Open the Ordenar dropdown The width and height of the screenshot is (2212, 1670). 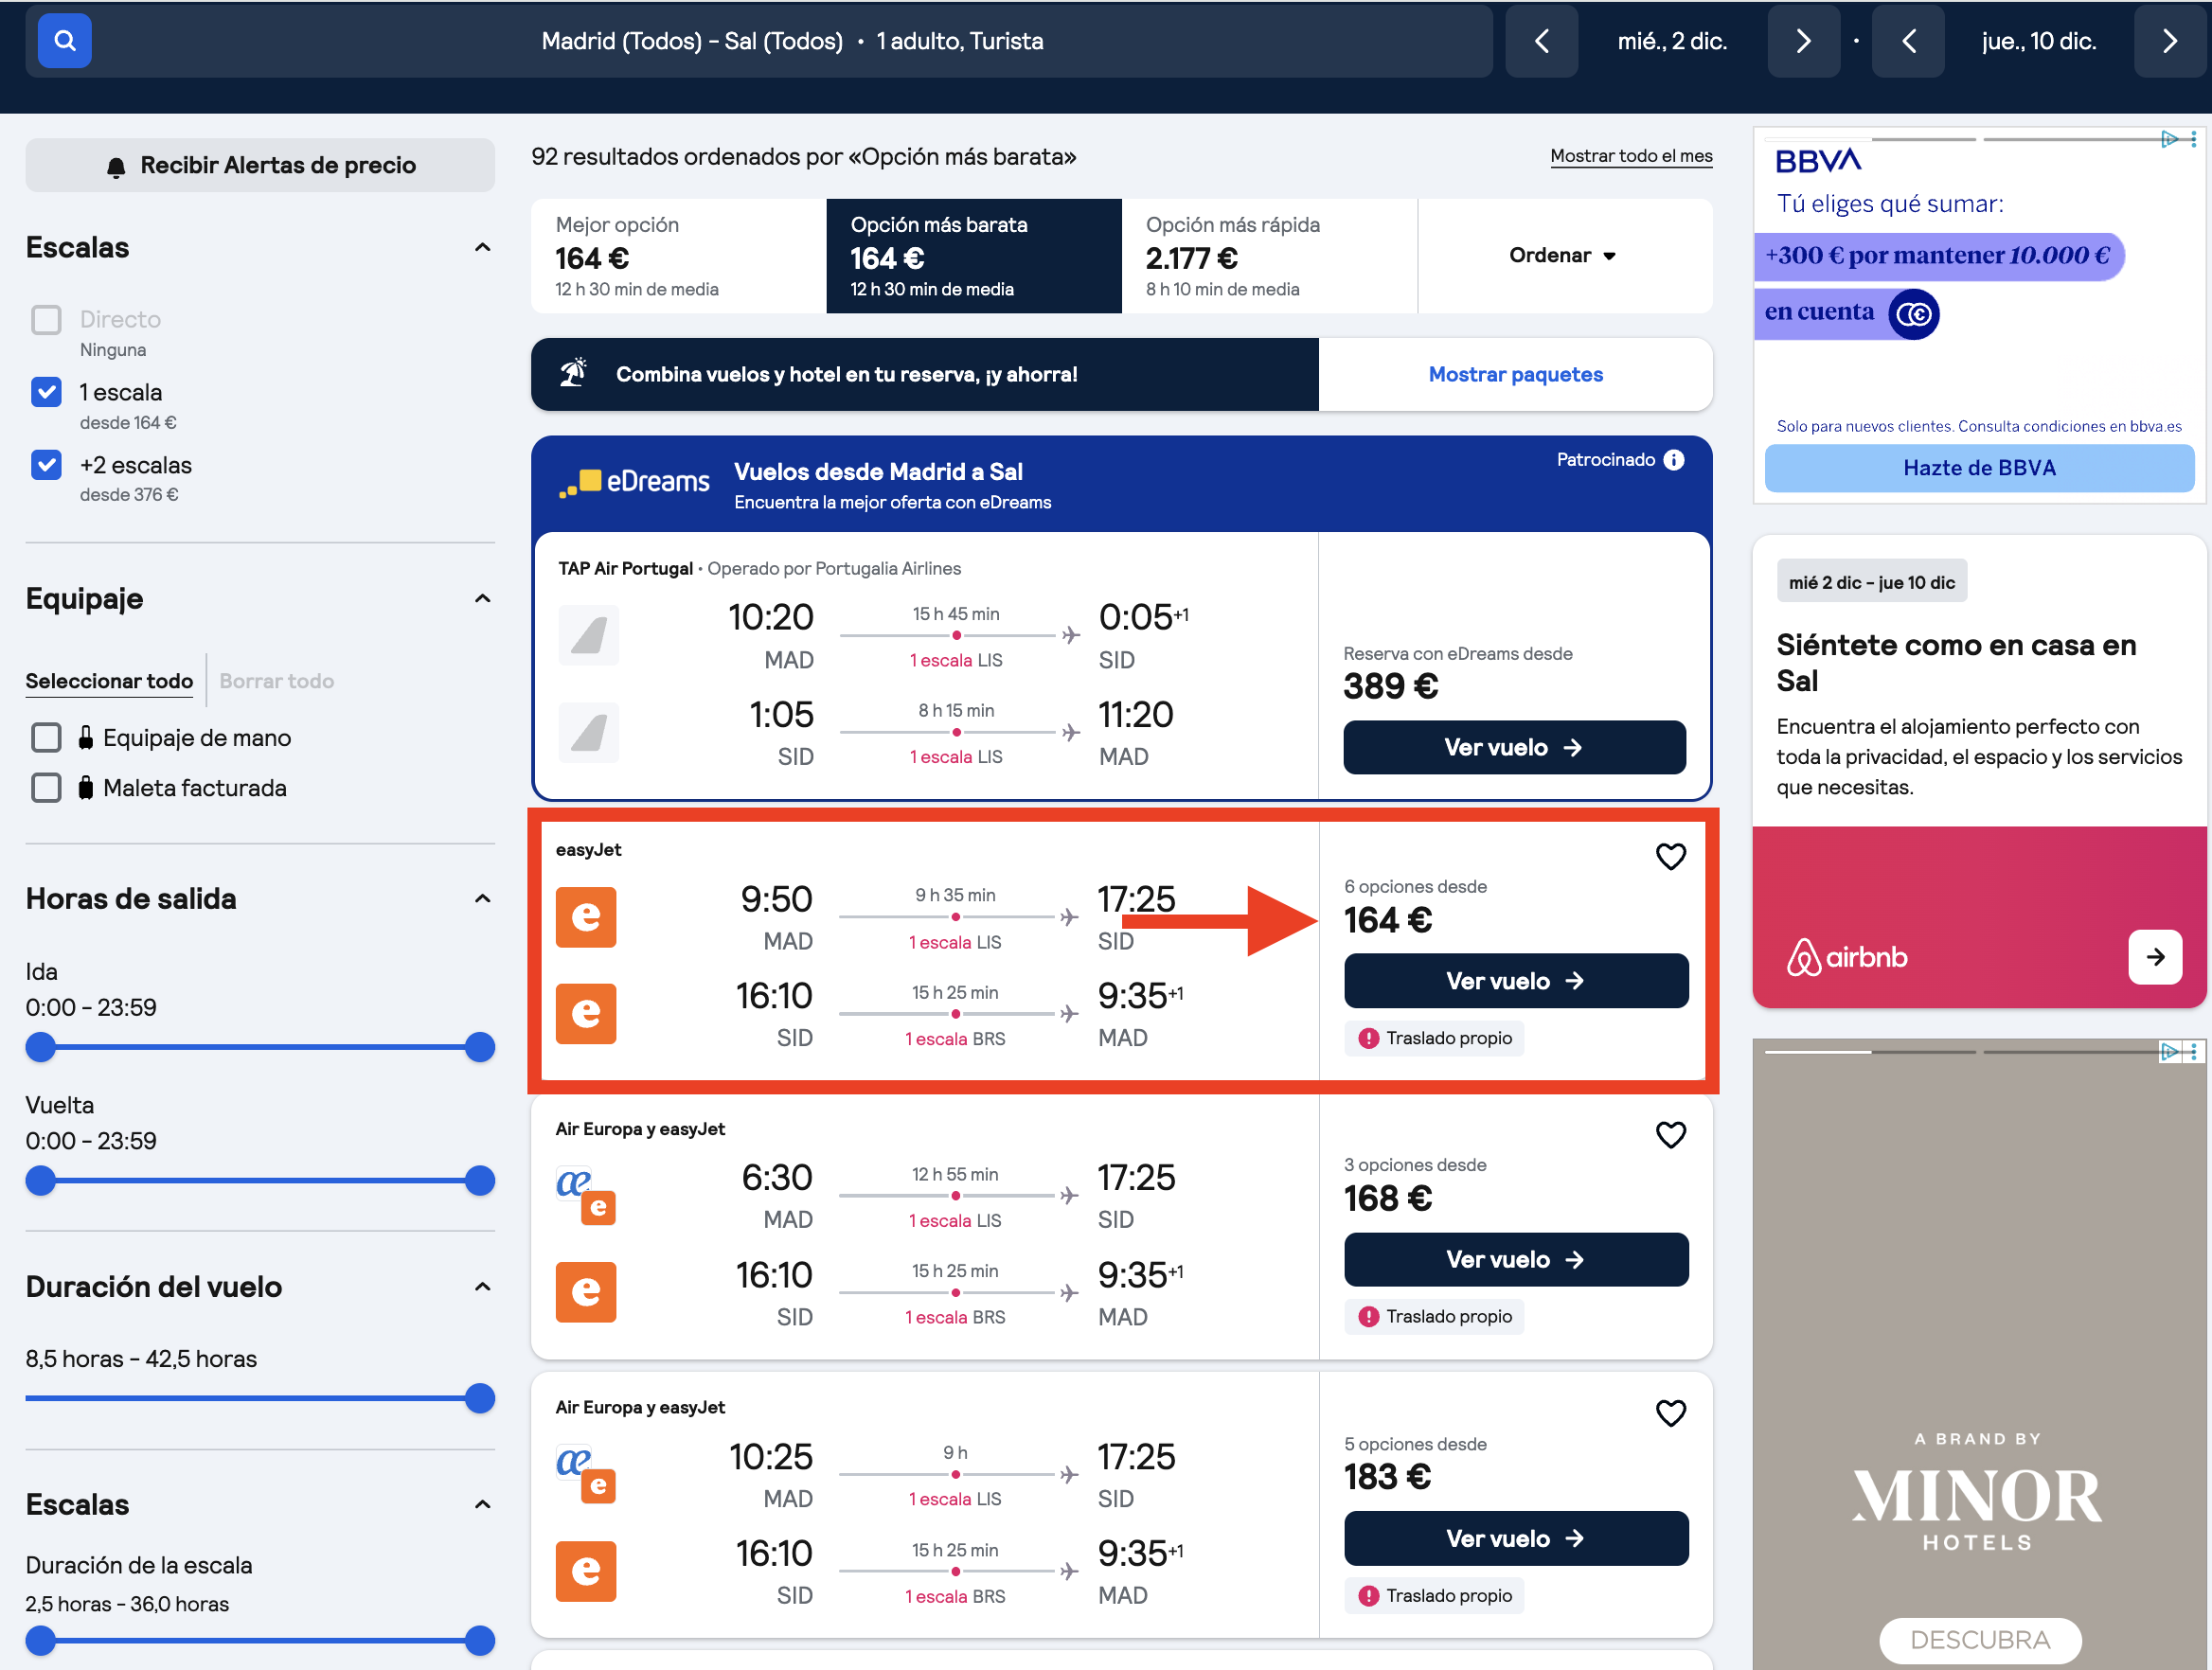coord(1564,255)
